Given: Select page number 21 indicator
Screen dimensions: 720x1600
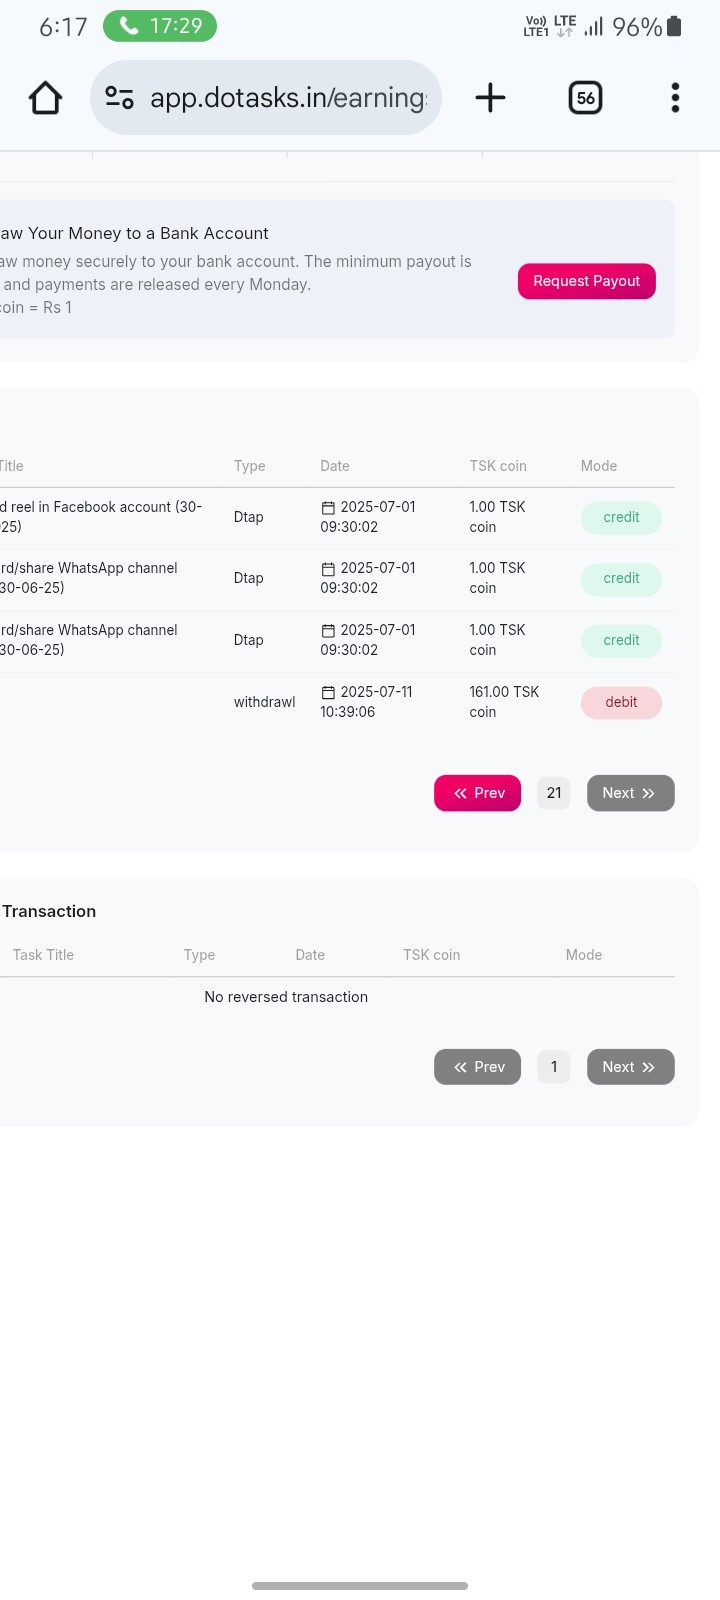Looking at the screenshot, I should (554, 793).
